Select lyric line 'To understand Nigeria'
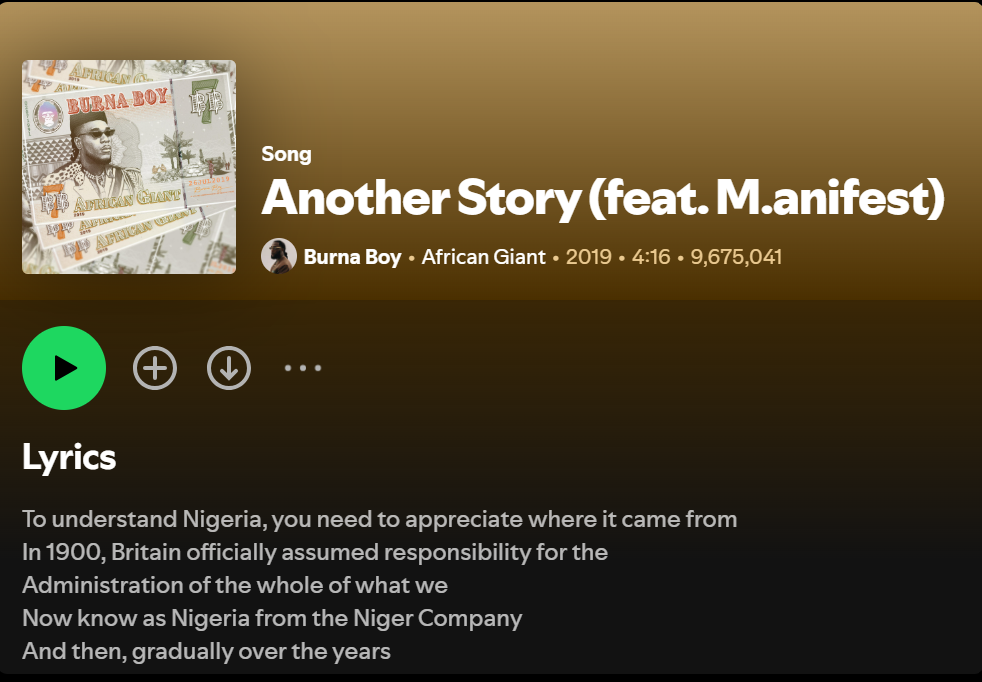Image resolution: width=982 pixels, height=682 pixels. 380,519
